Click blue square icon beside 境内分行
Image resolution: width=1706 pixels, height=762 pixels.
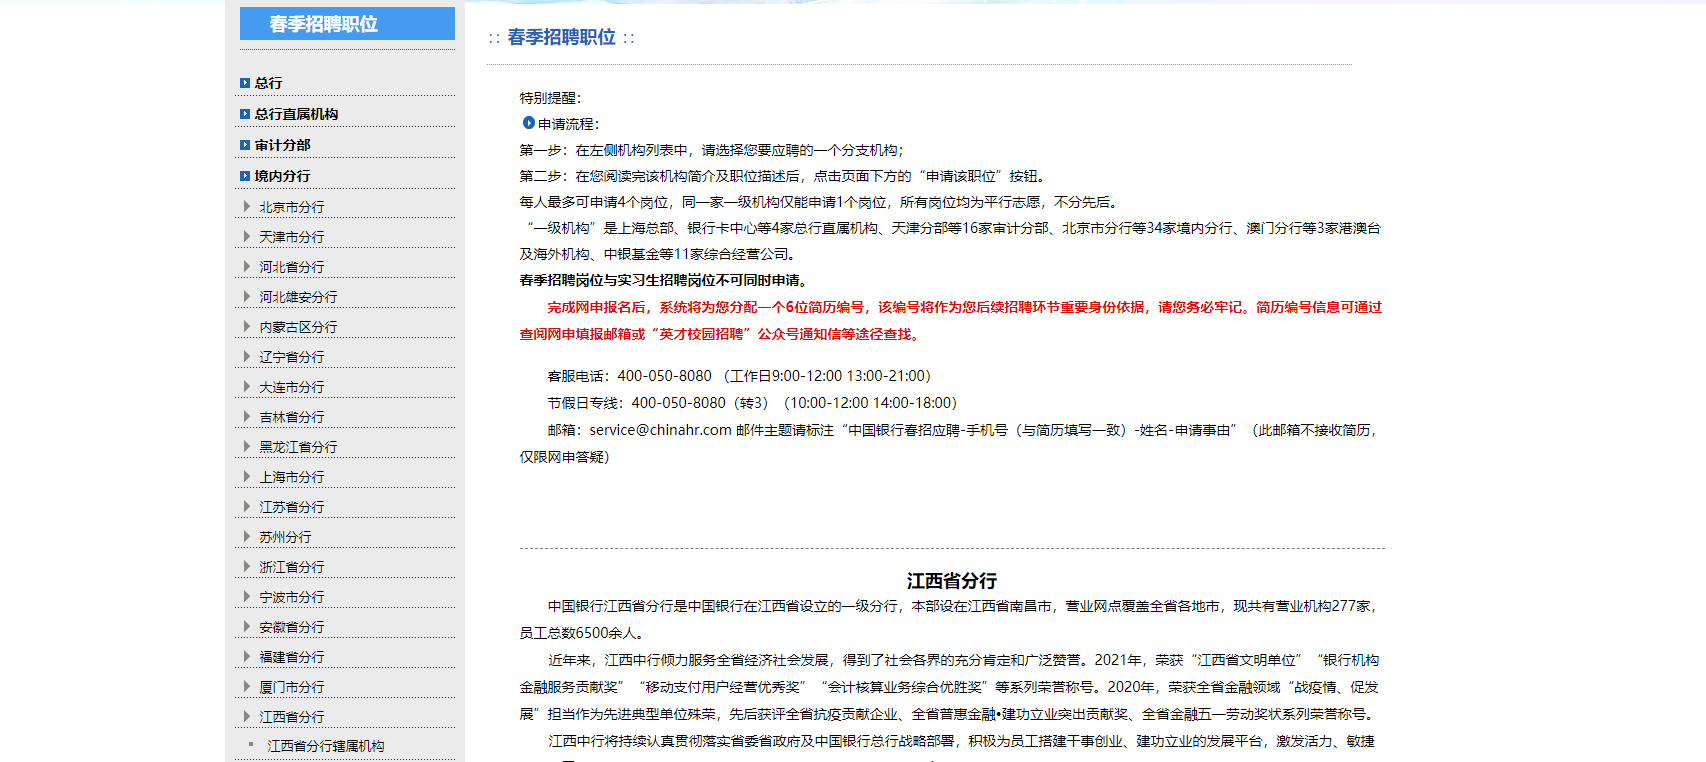click(245, 176)
